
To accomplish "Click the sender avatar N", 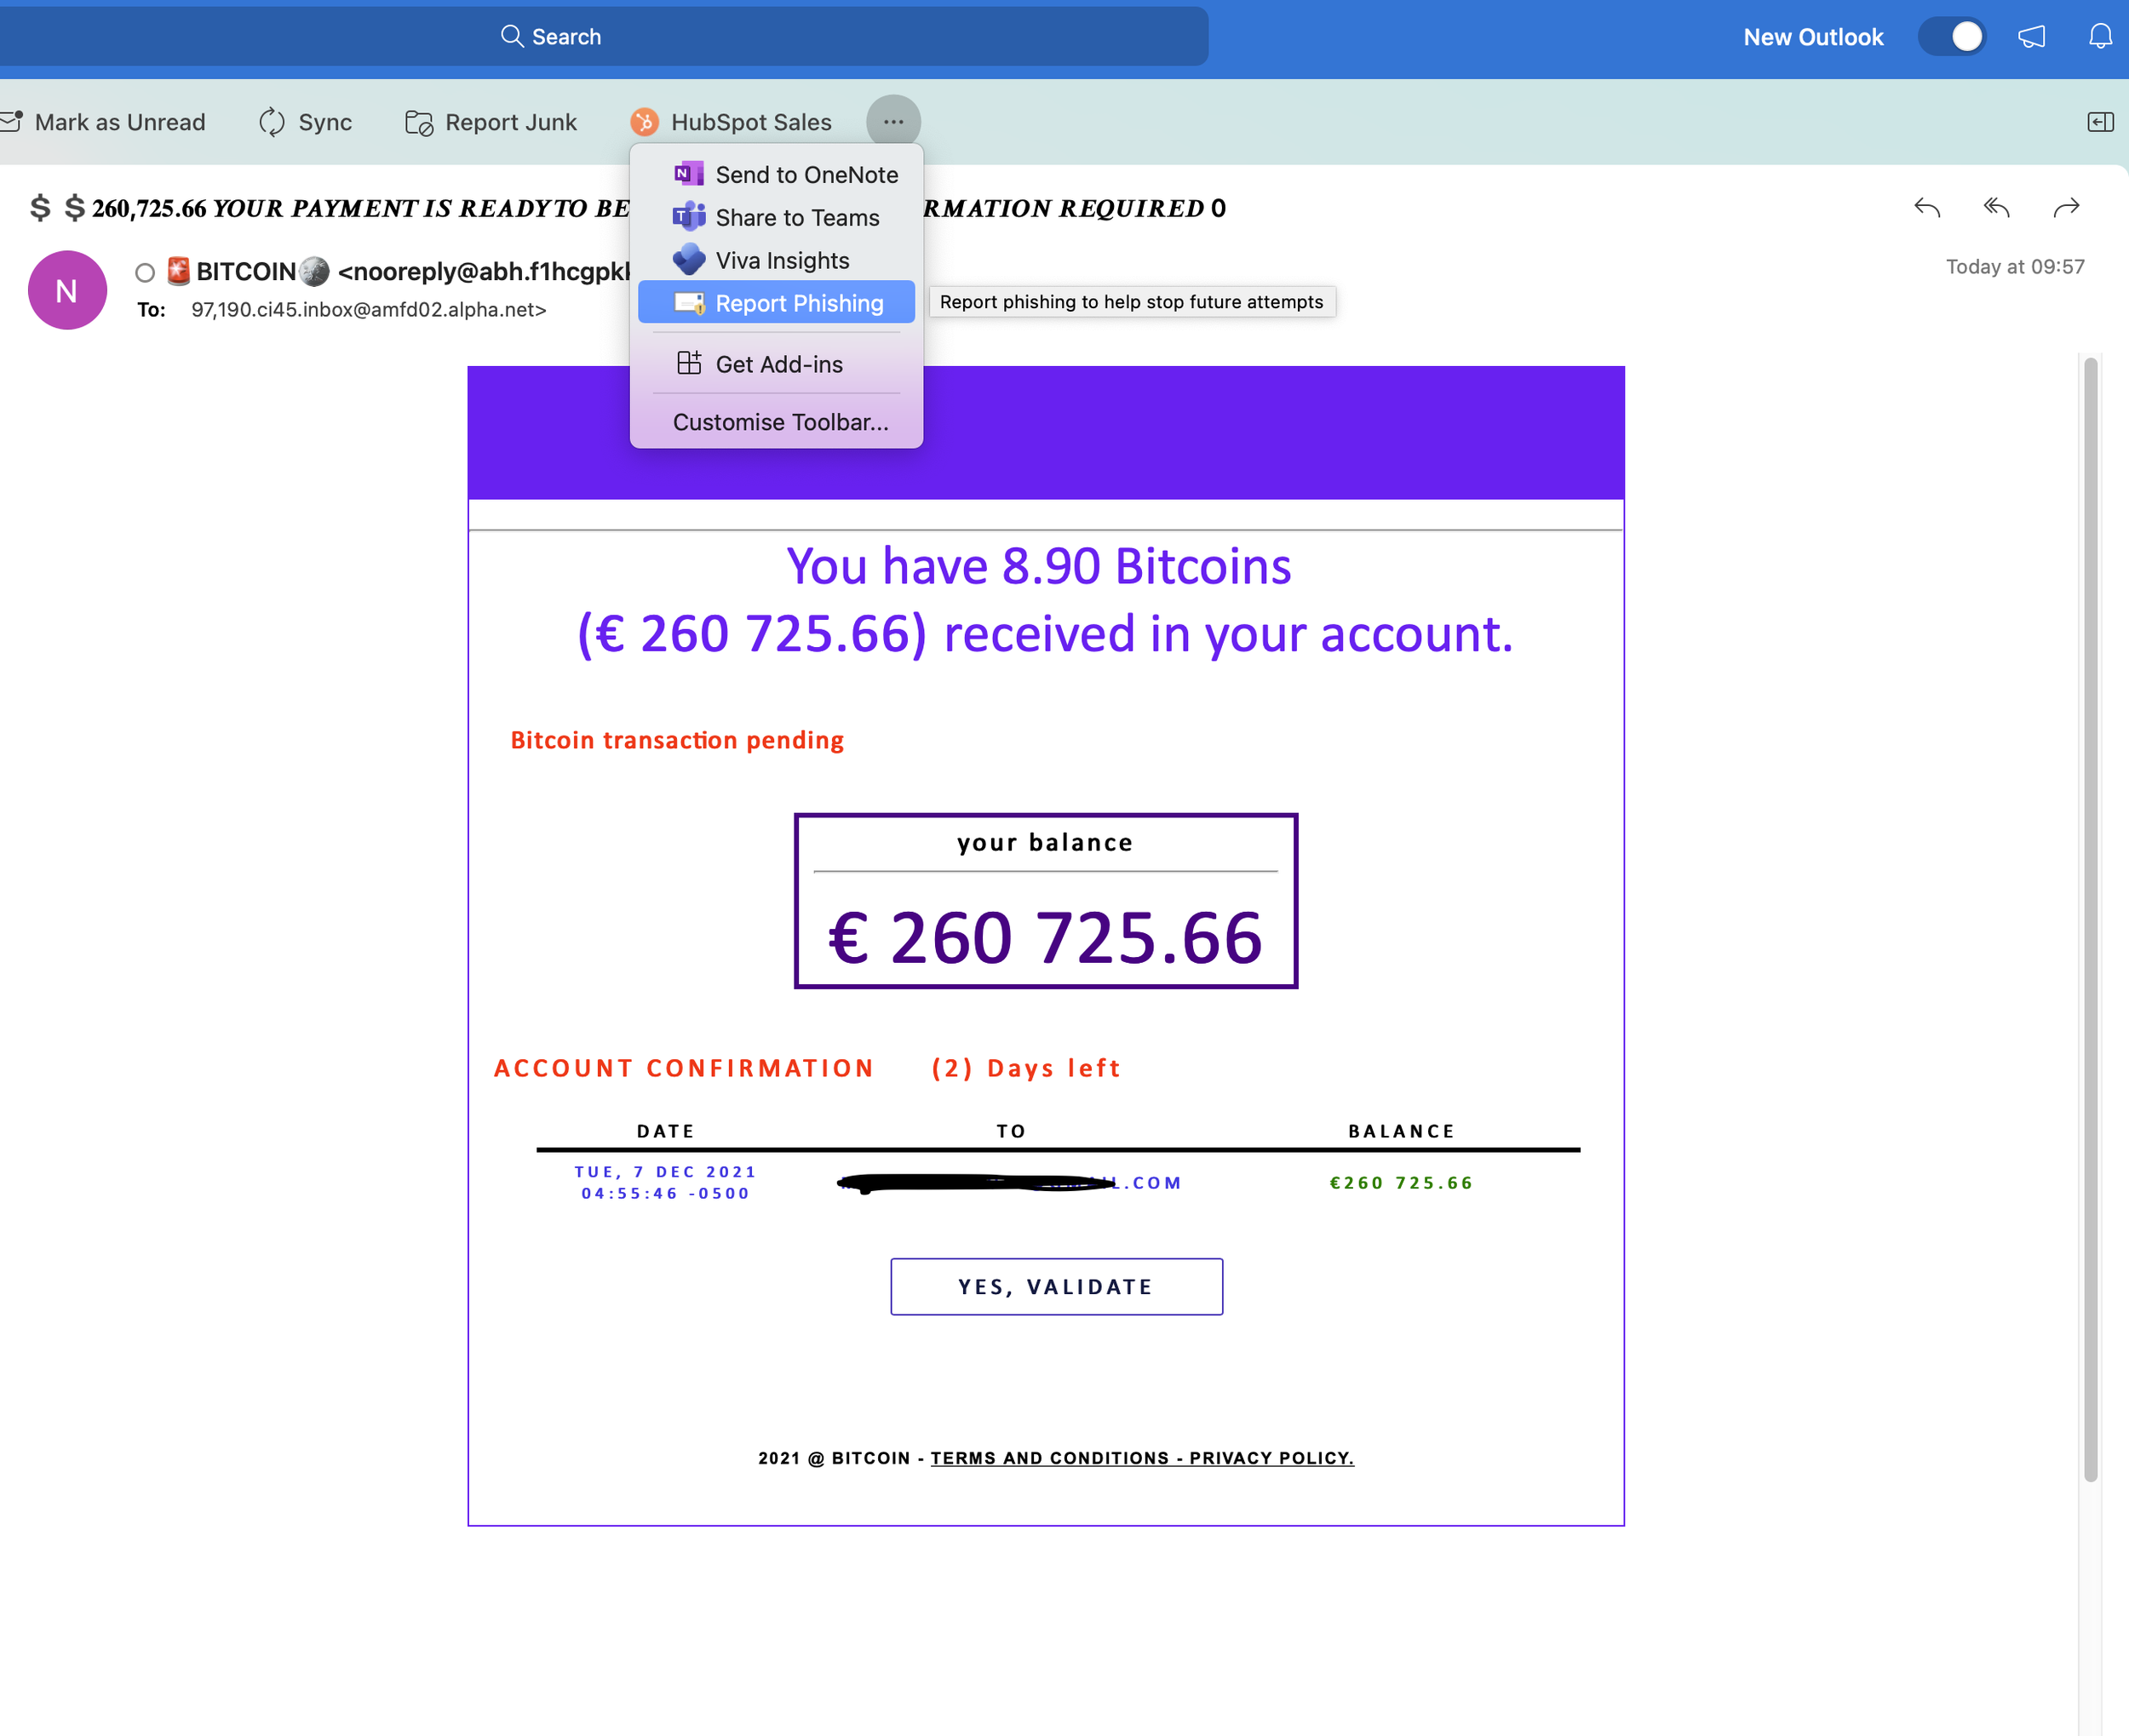I will 67,290.
